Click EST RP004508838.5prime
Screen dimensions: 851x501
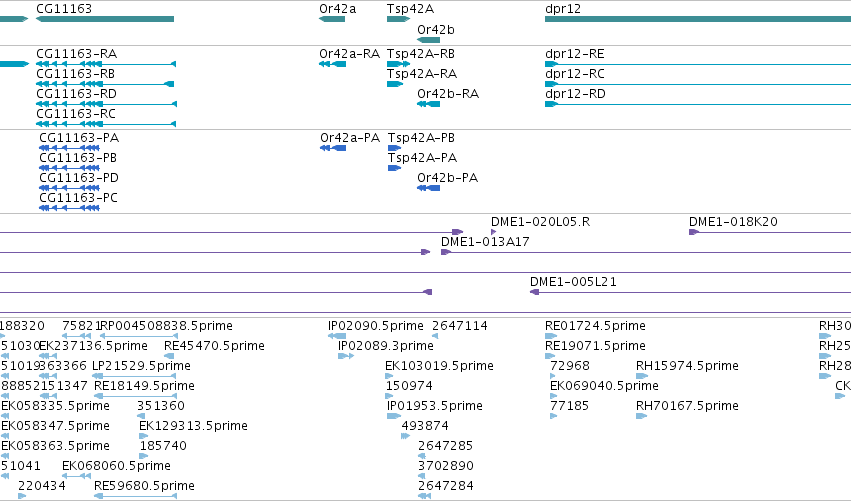point(167,326)
